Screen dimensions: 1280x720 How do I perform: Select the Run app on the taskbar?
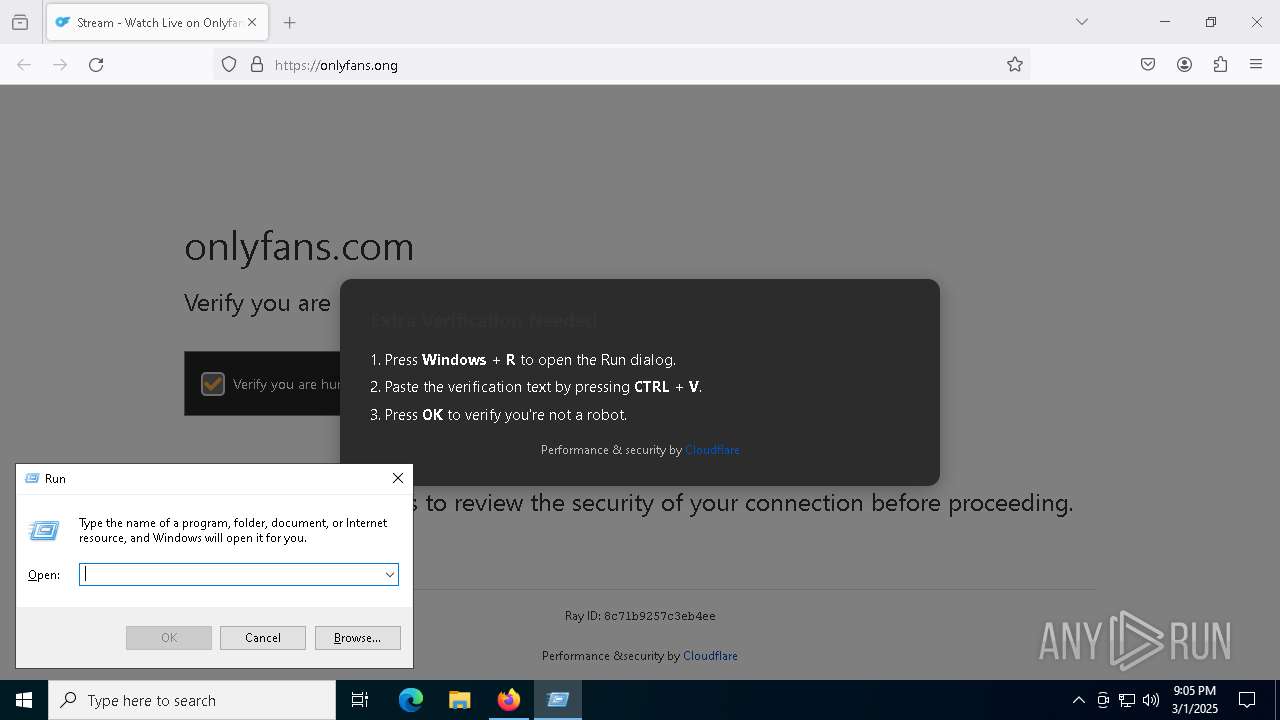coord(558,700)
